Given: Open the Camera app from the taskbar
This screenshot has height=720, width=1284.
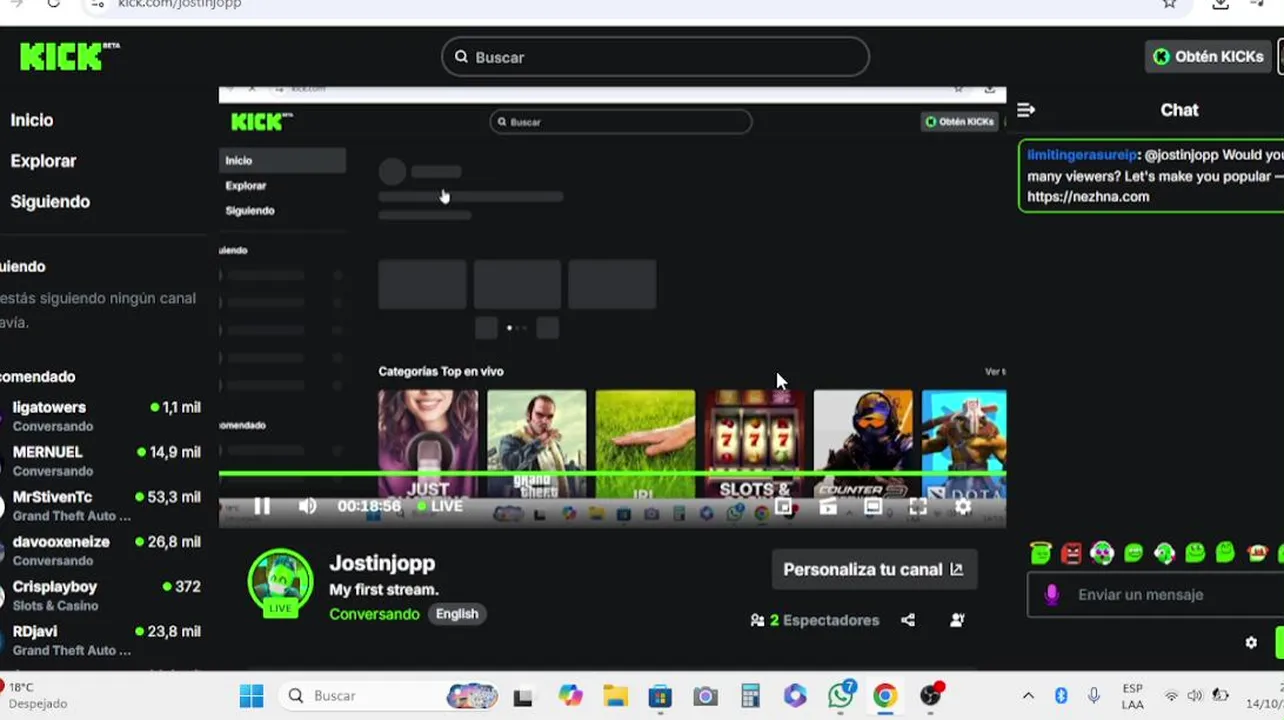Looking at the screenshot, I should tap(705, 696).
